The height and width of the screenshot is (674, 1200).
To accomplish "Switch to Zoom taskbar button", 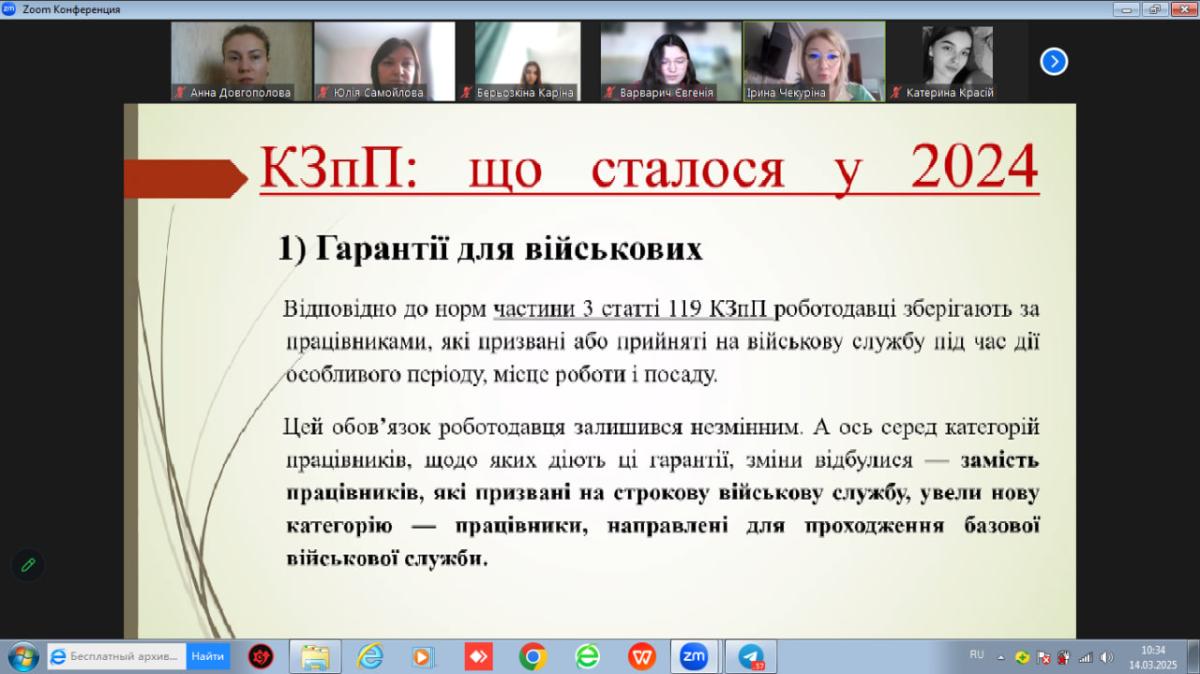I will [695, 656].
